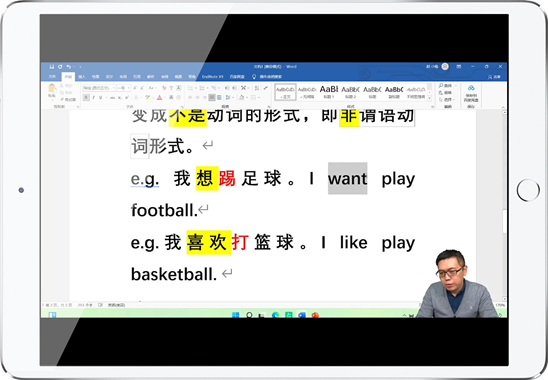548x380 pixels.
Task: Click the yellow text highlight color icon
Action: [148, 98]
